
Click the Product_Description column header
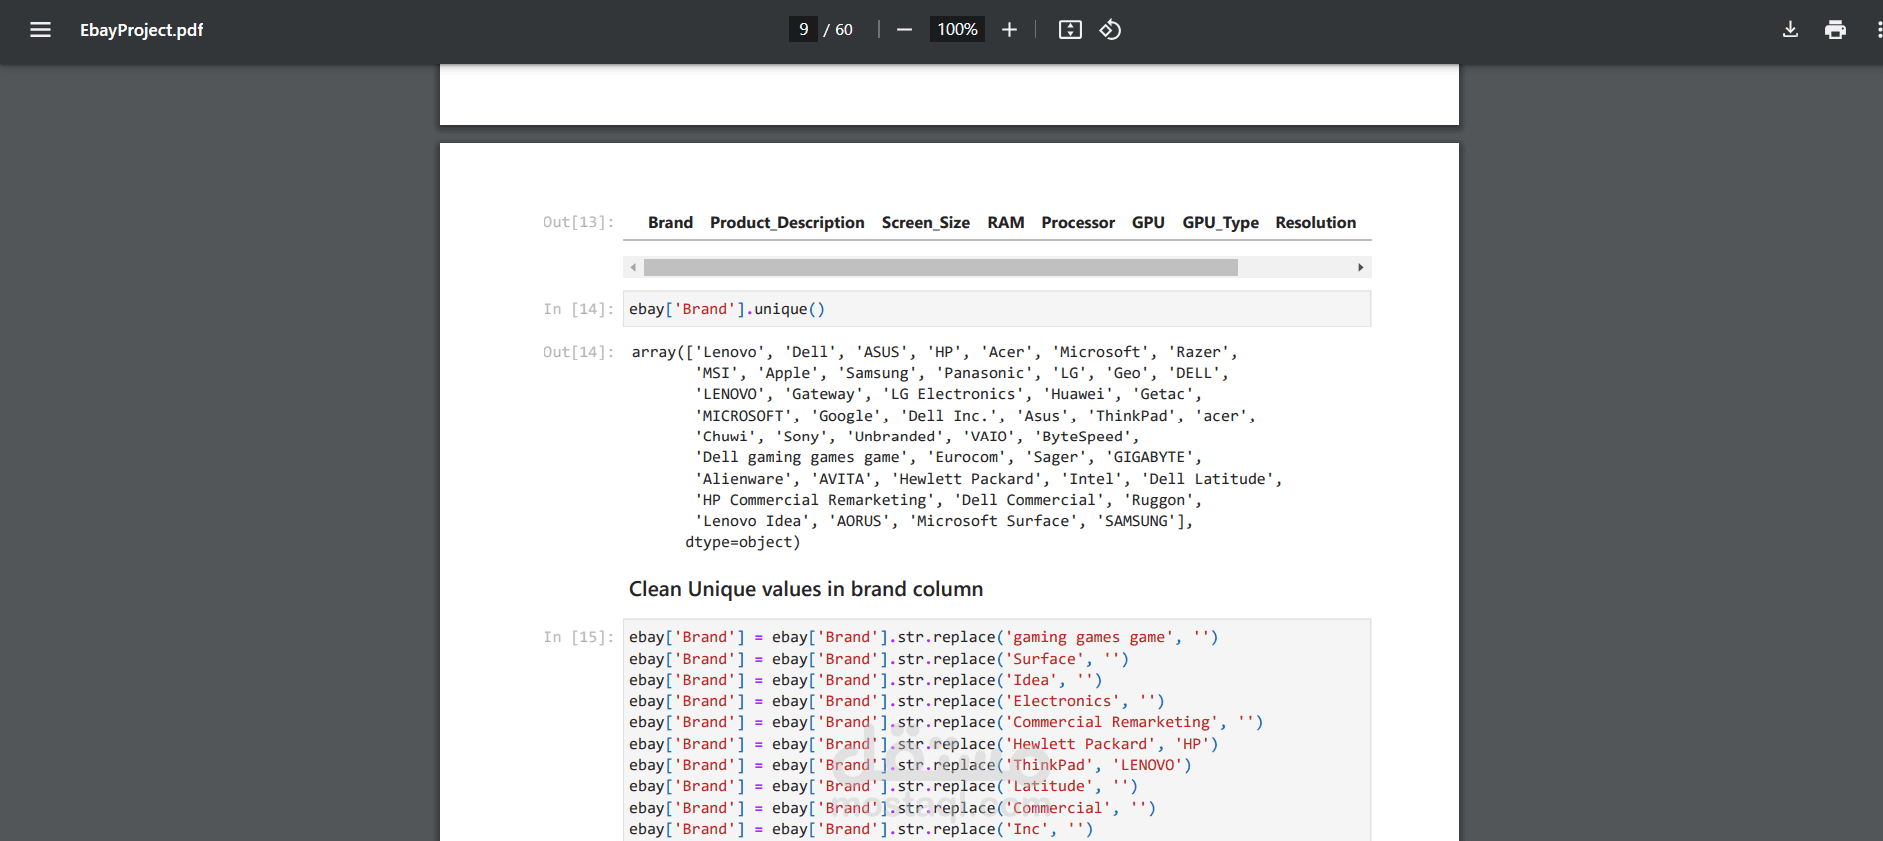coord(787,222)
